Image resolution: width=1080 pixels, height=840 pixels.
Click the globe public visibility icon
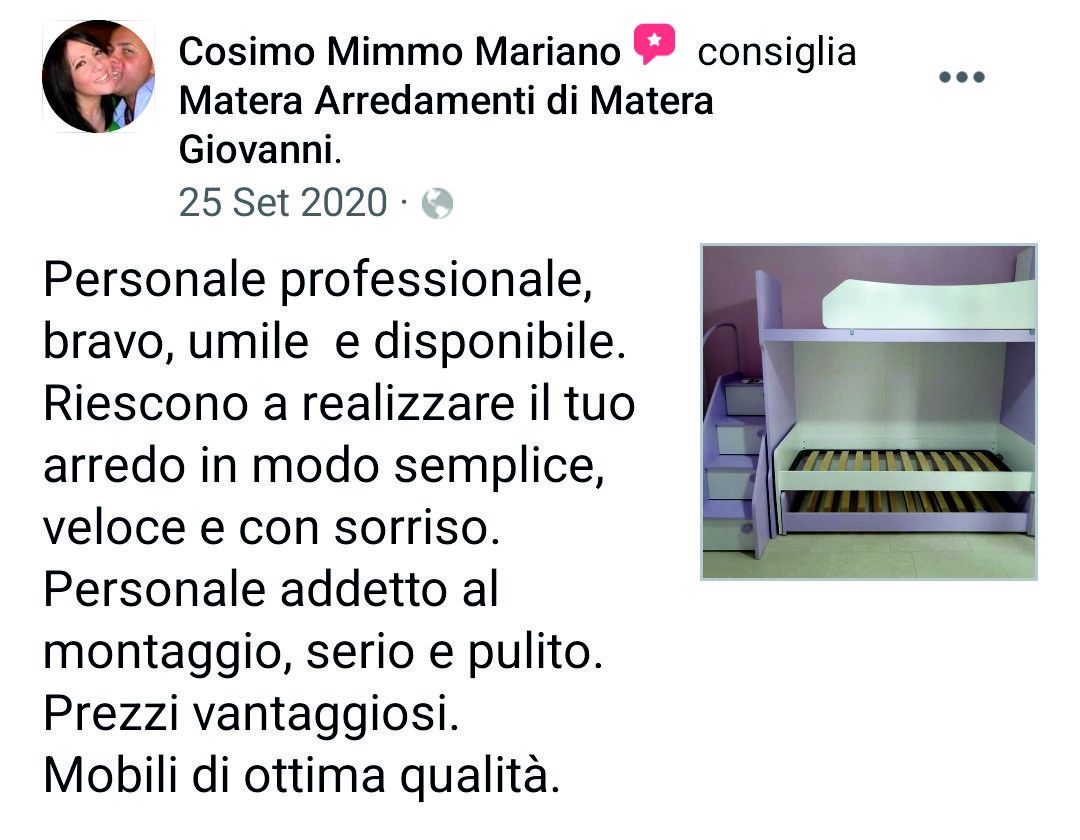click(x=437, y=204)
